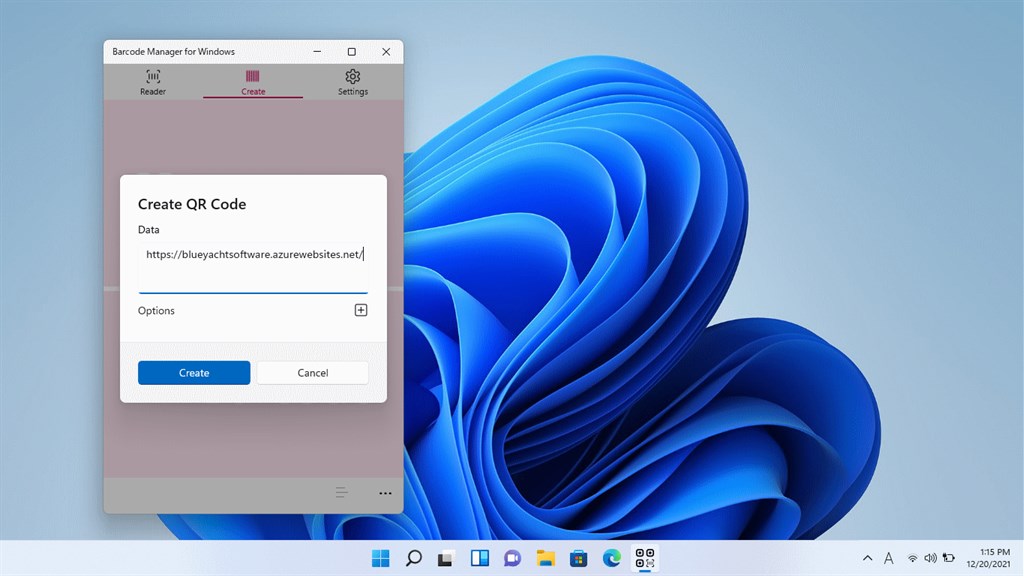Open the See More ellipsis menu
Screen dimensions: 1024x576
pyautogui.click(x=384, y=492)
